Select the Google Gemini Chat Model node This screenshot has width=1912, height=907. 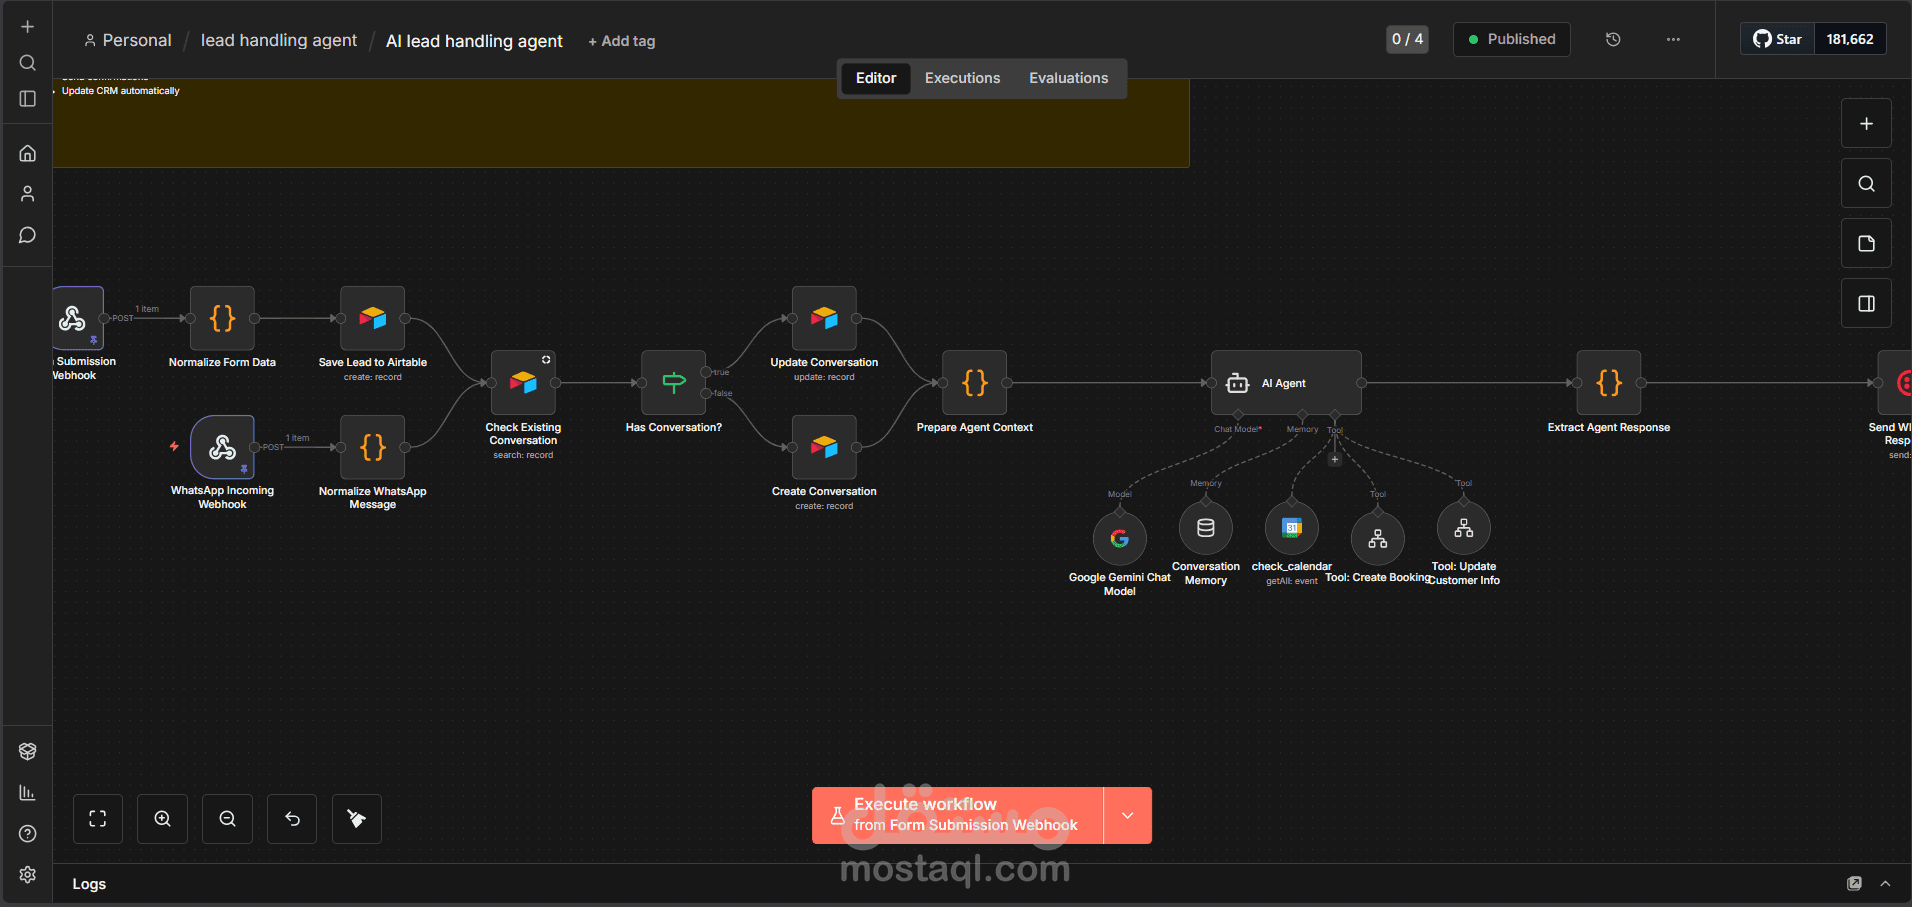[1120, 539]
